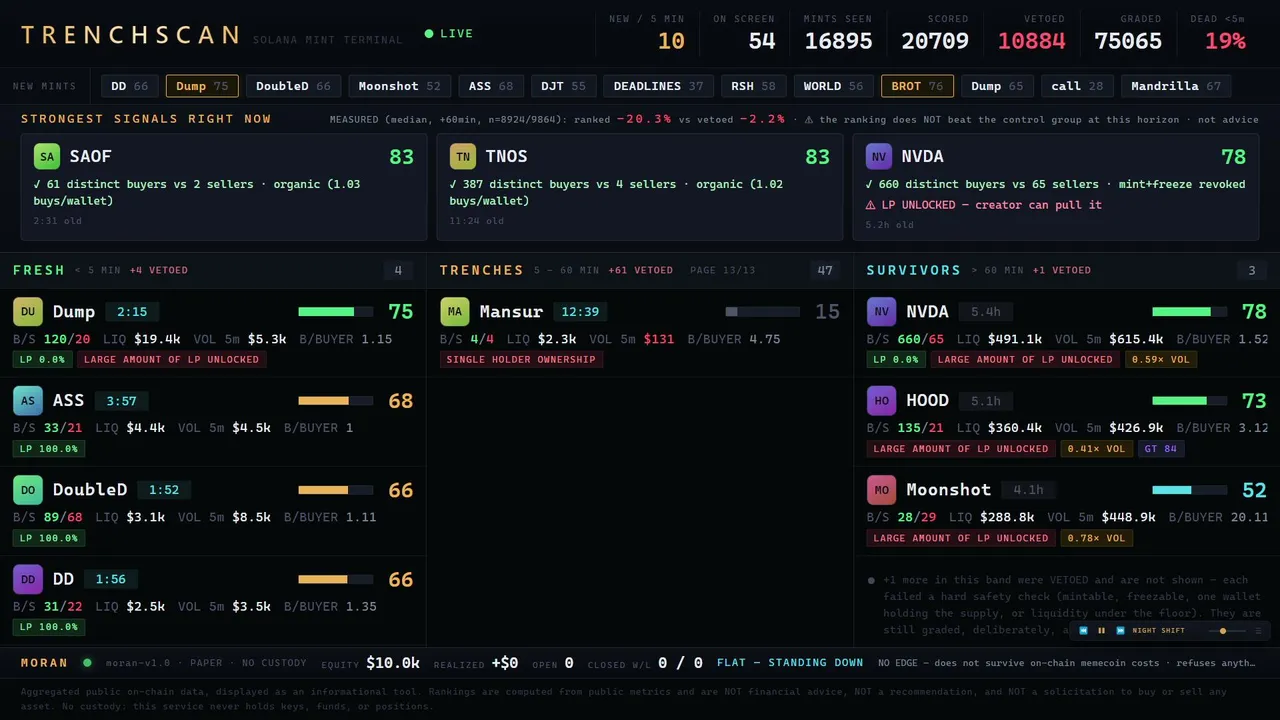The image size is (1280, 720).
Task: Click the DU avatar icon of Dump row
Action: pos(28,311)
